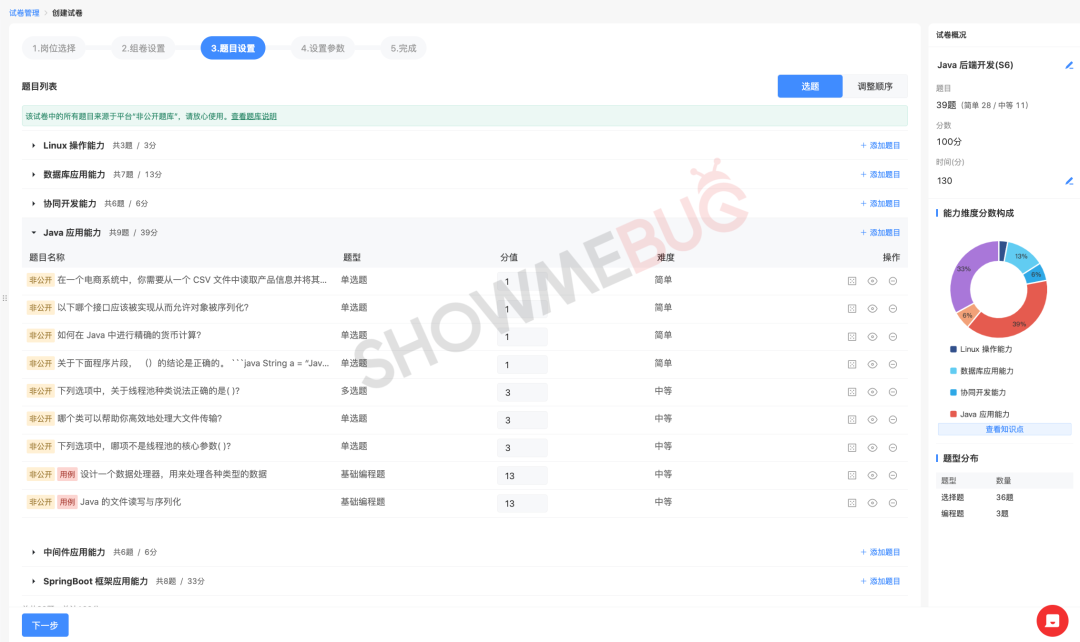Viewport: 1080px width, 642px height.
Task: Open the 查看题库说明 link
Action: pyautogui.click(x=253, y=116)
